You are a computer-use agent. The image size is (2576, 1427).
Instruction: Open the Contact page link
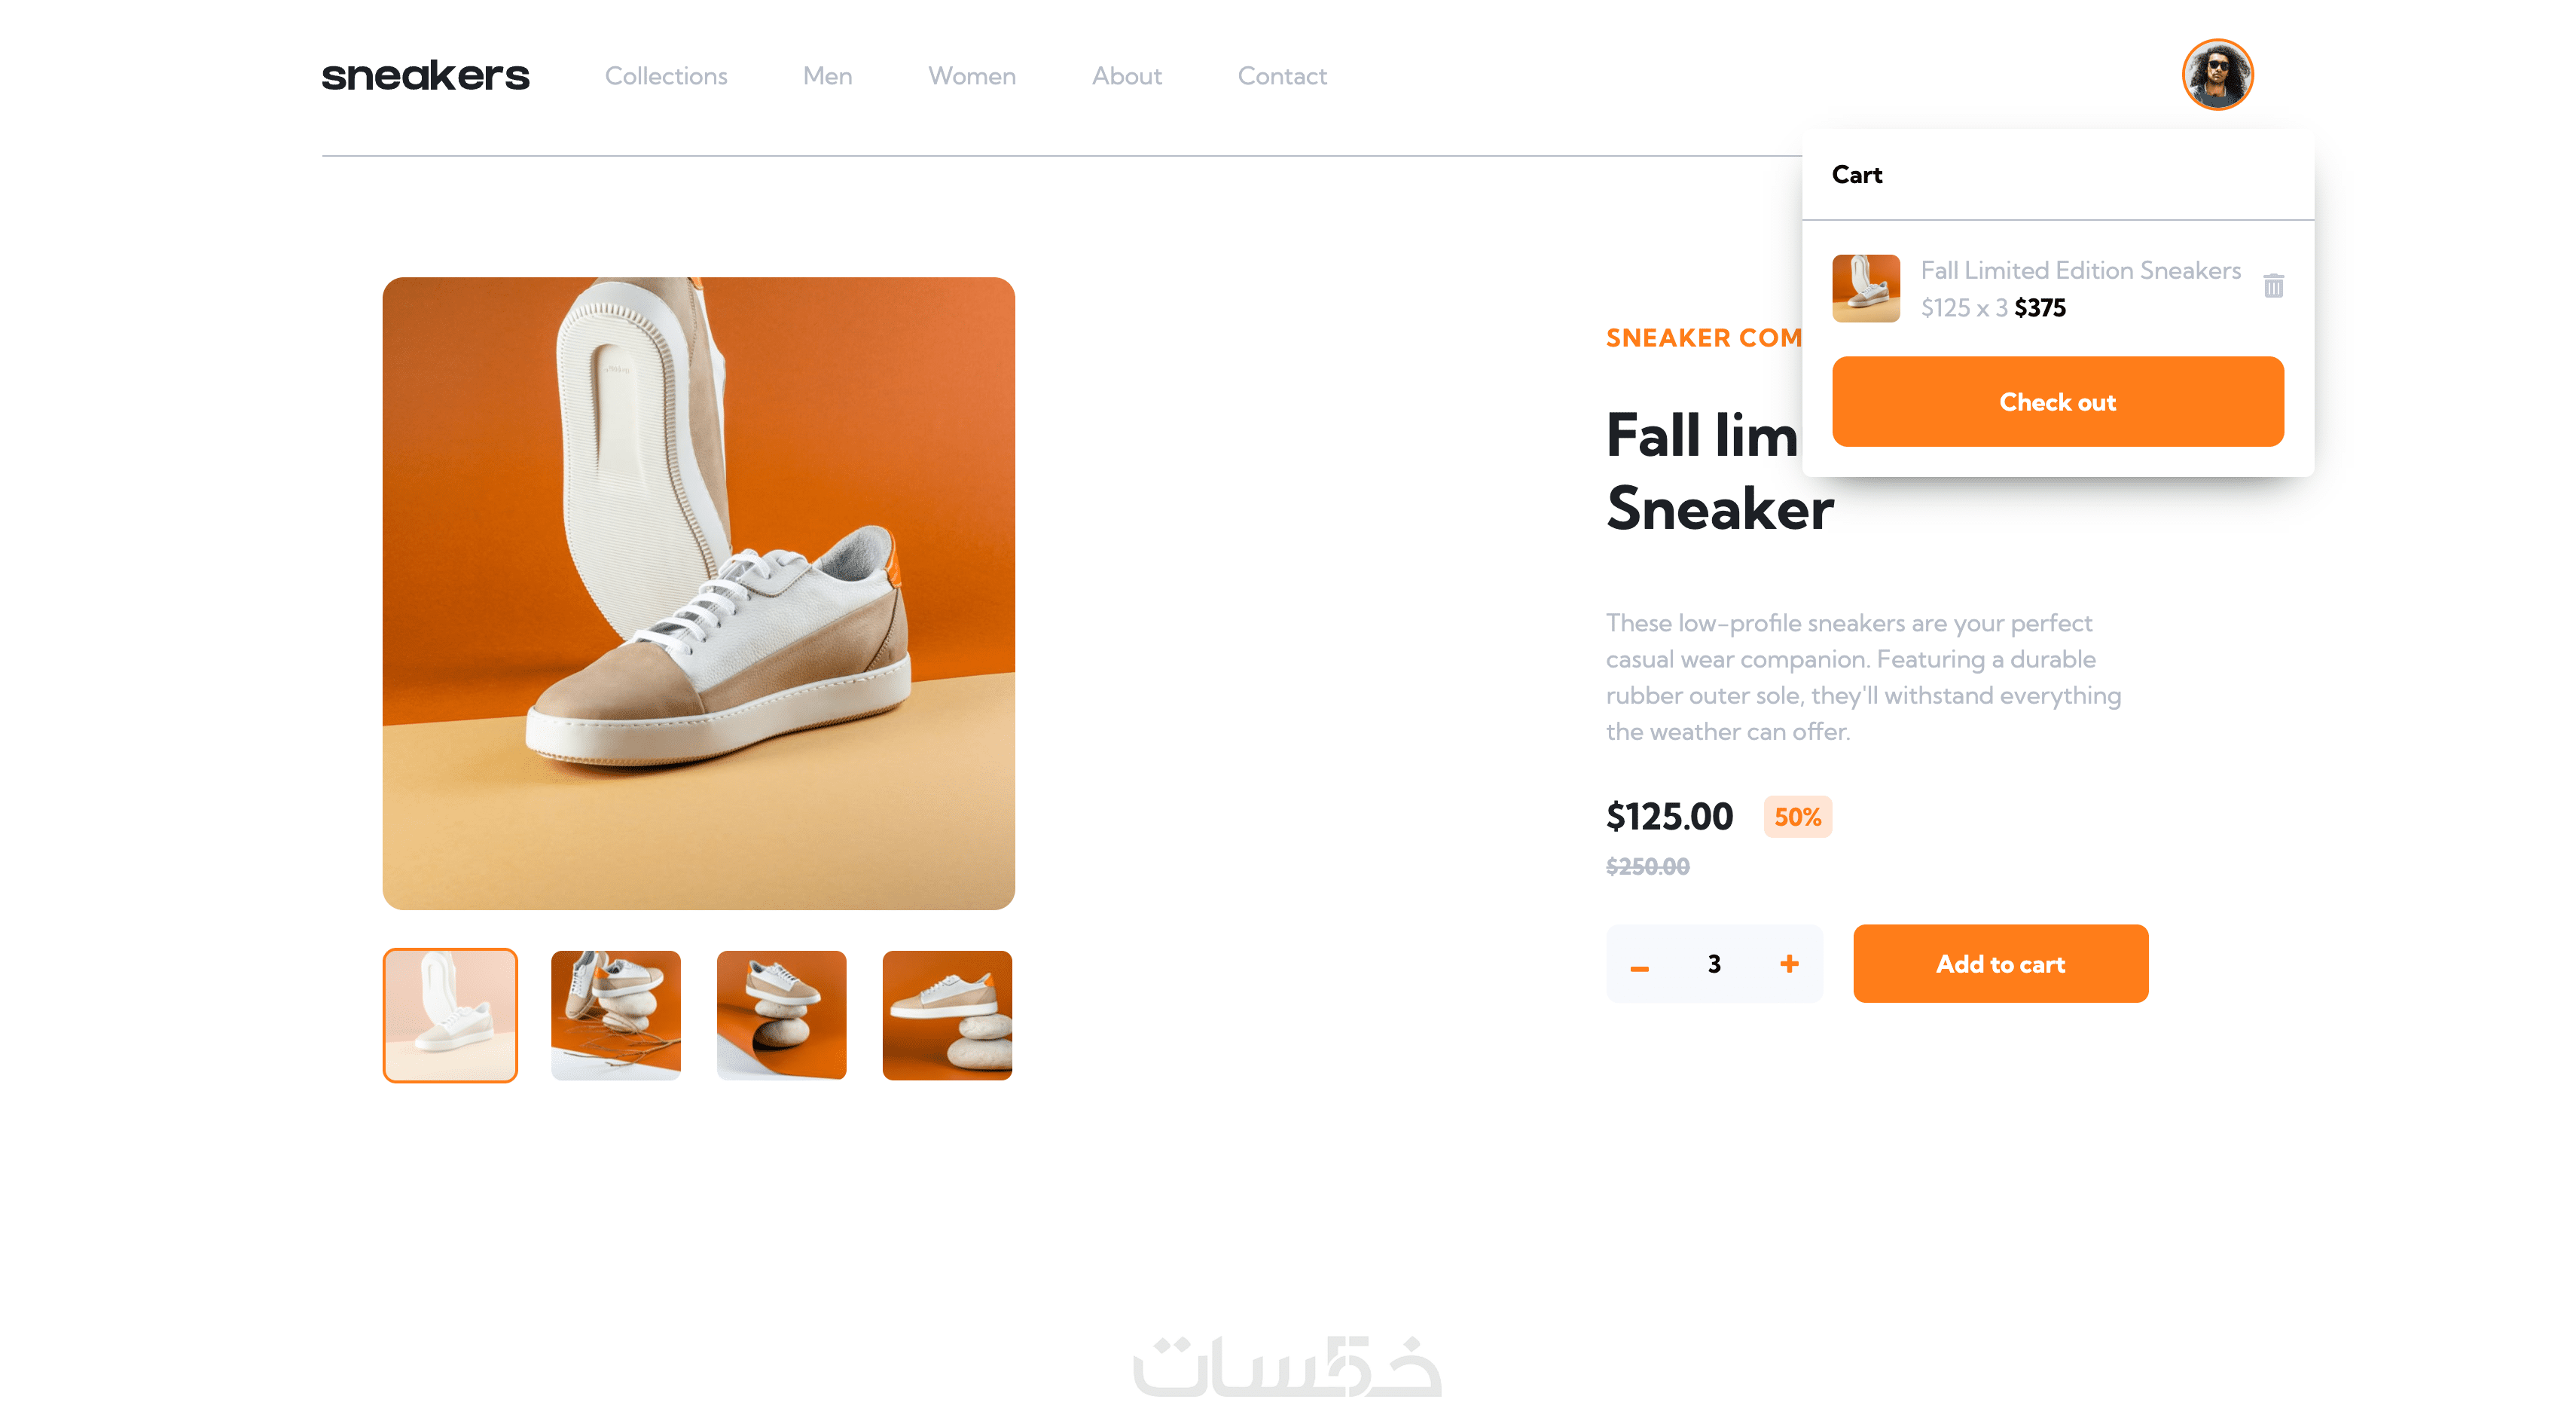(x=1282, y=76)
